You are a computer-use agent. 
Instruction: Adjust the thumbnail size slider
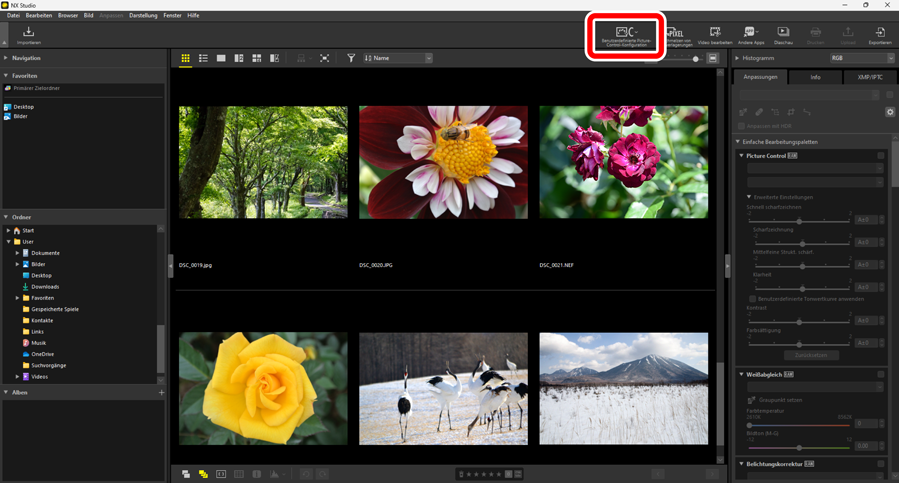[x=696, y=59]
